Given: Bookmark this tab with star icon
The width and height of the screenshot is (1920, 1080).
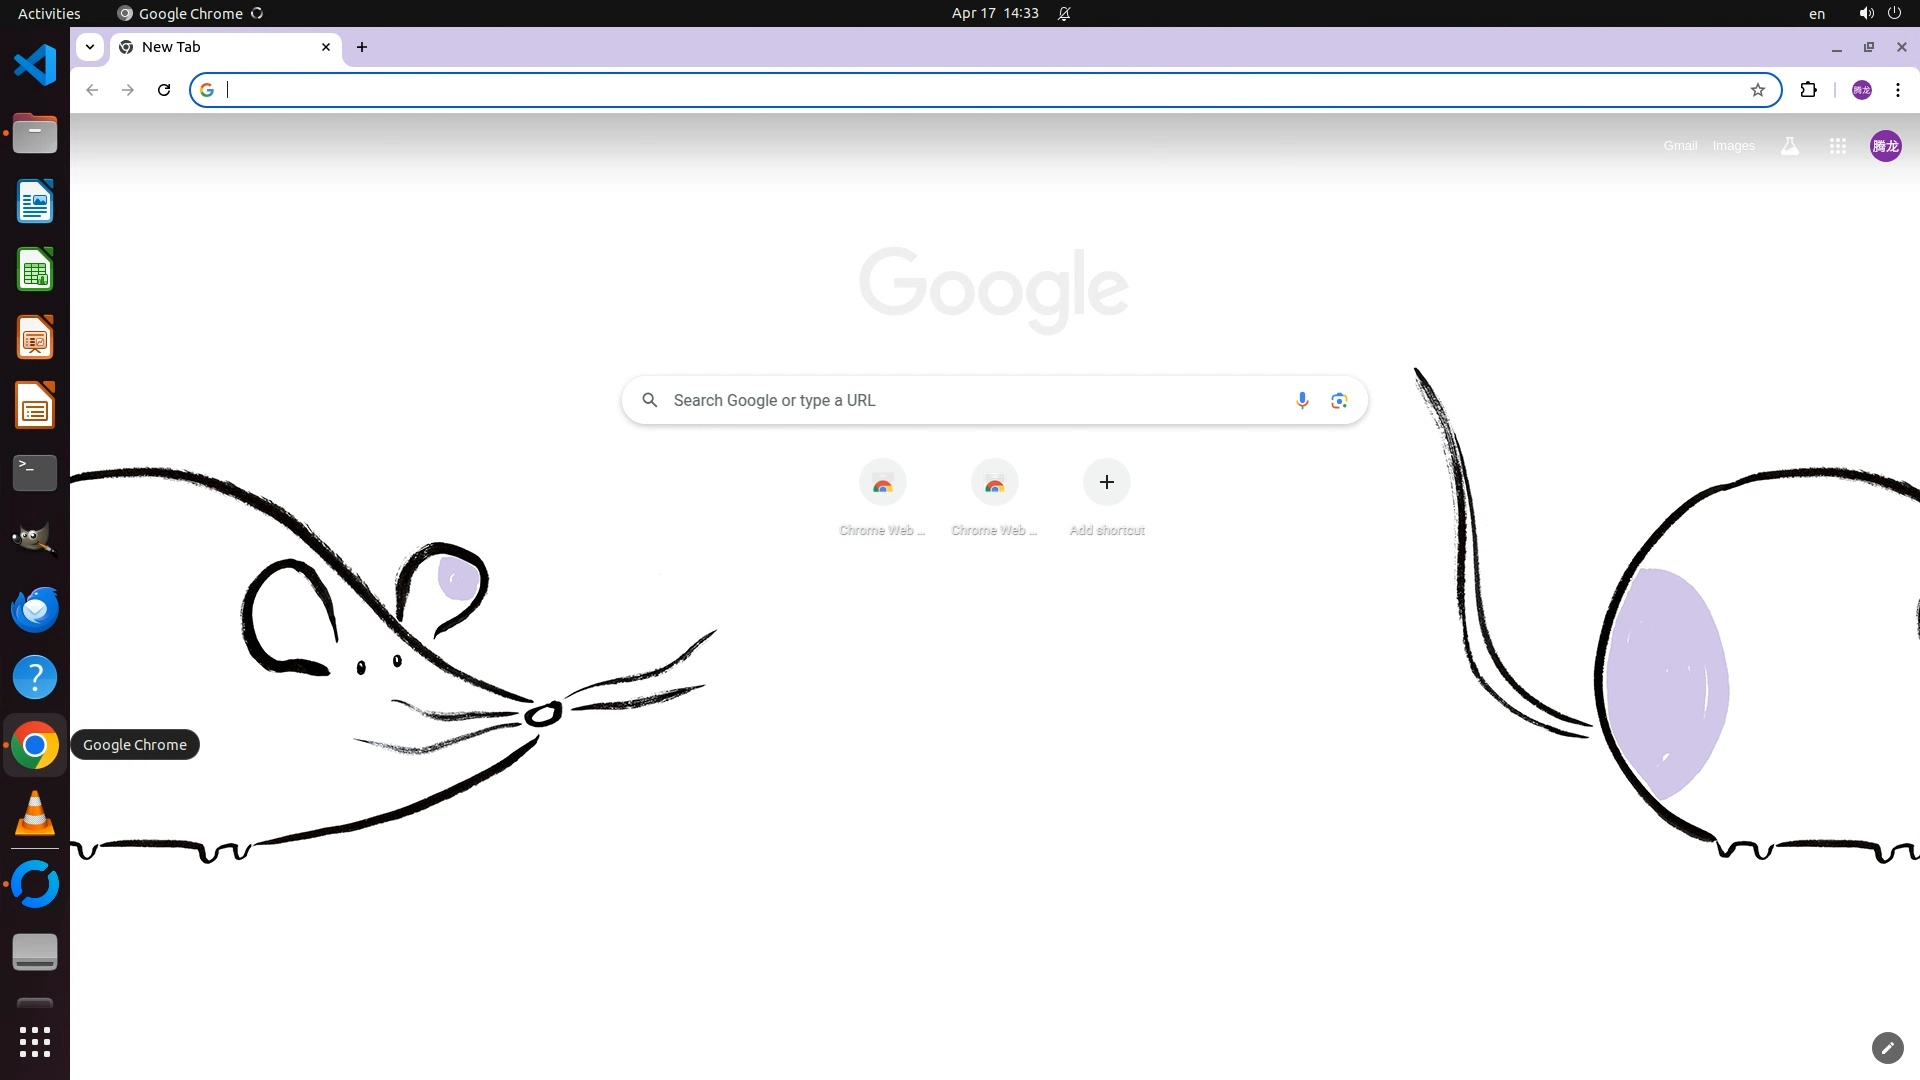Looking at the screenshot, I should point(1758,90).
